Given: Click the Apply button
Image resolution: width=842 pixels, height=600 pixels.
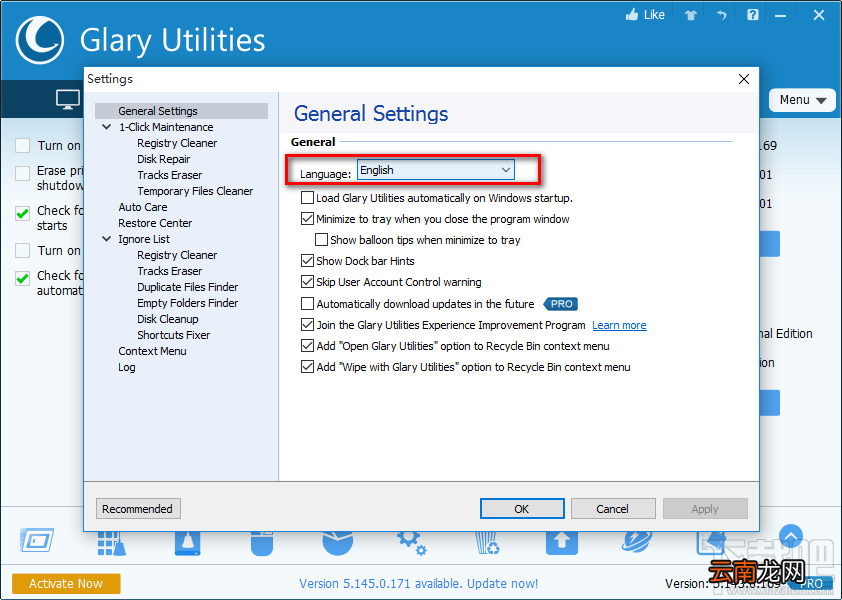Looking at the screenshot, I should pyautogui.click(x=705, y=508).
